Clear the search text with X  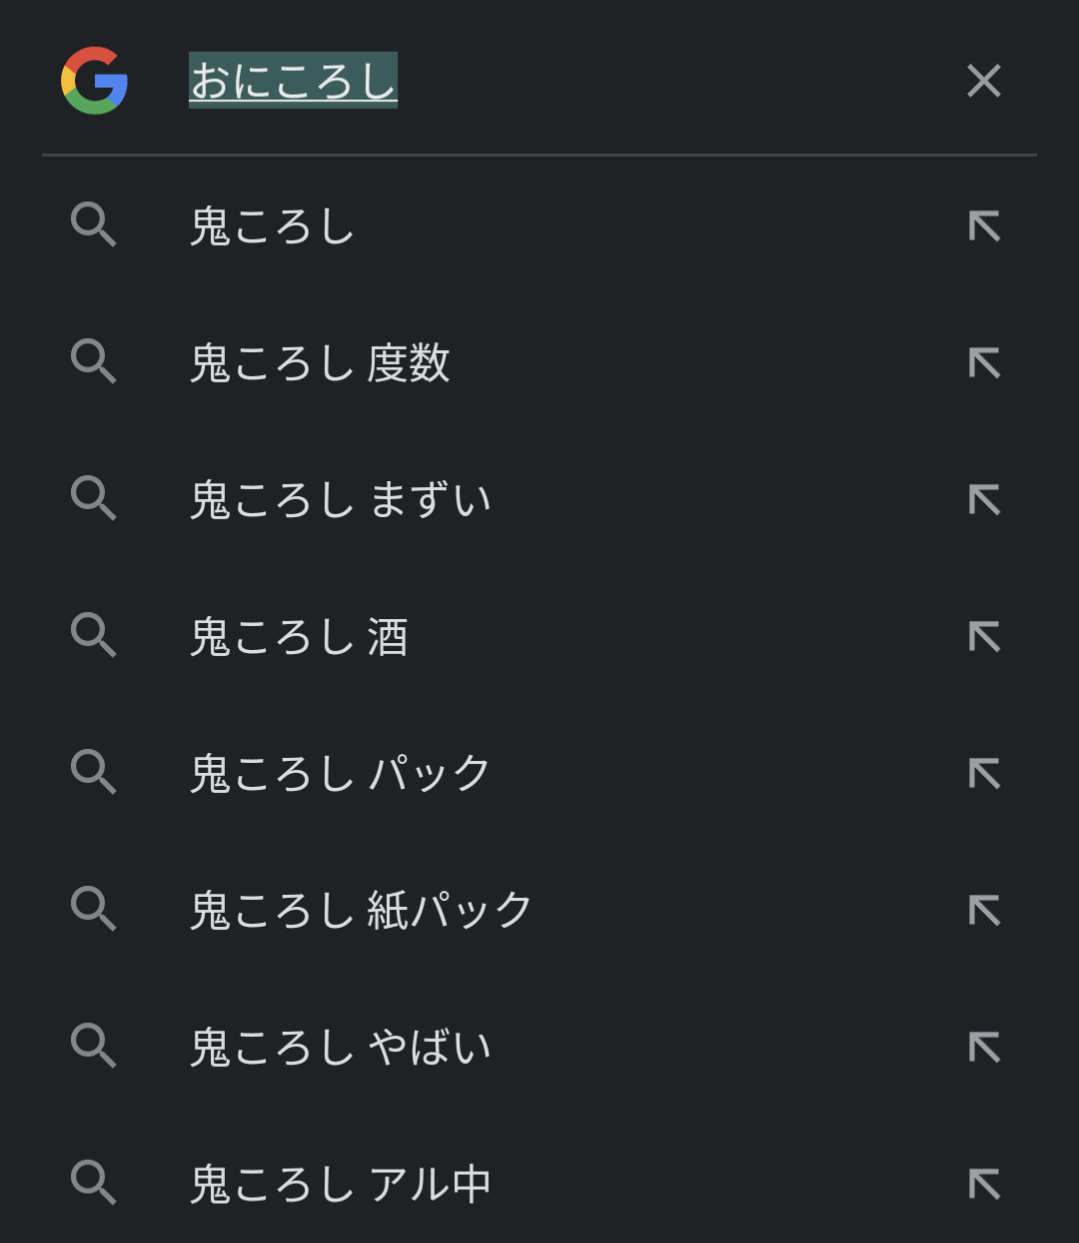point(984,81)
